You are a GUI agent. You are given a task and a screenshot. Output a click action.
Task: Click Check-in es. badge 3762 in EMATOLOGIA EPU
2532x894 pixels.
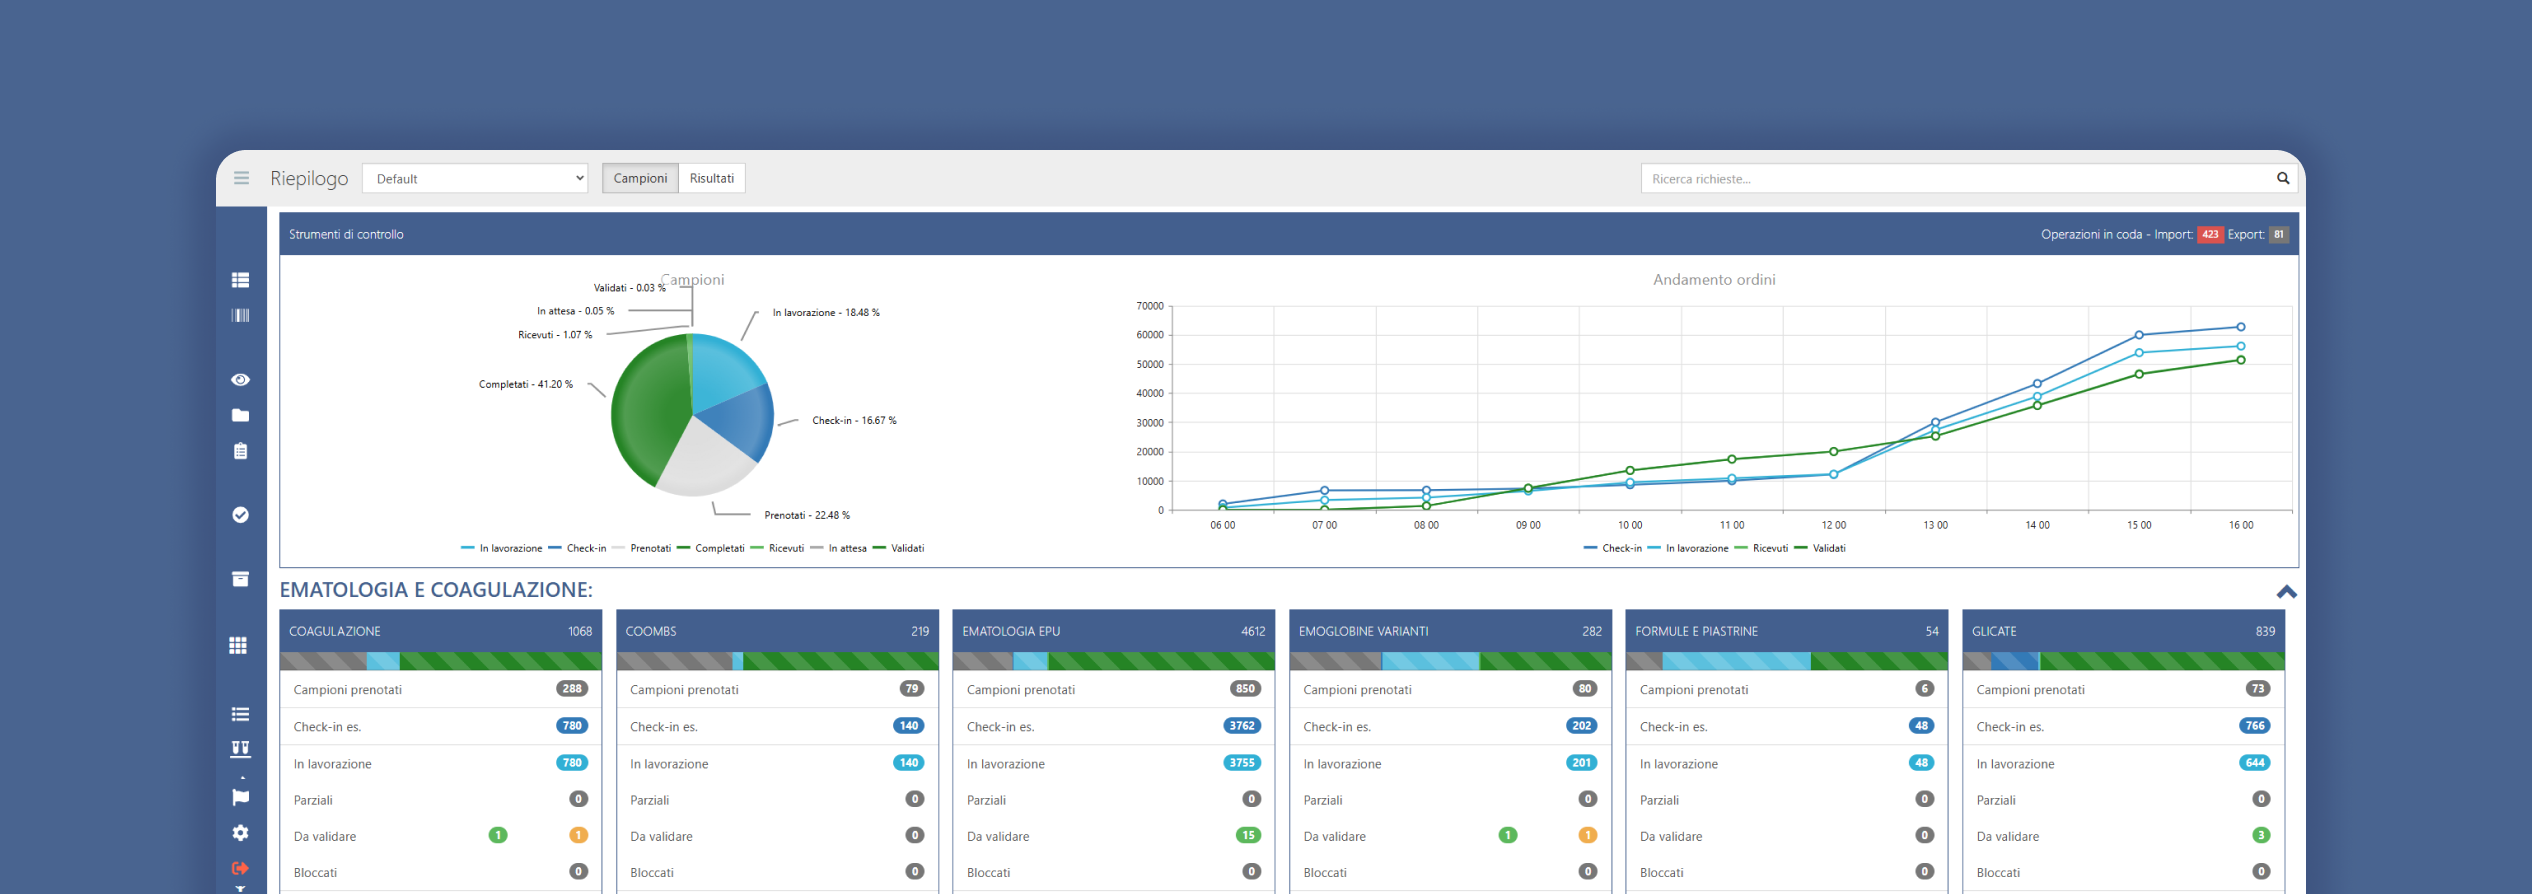[1242, 726]
